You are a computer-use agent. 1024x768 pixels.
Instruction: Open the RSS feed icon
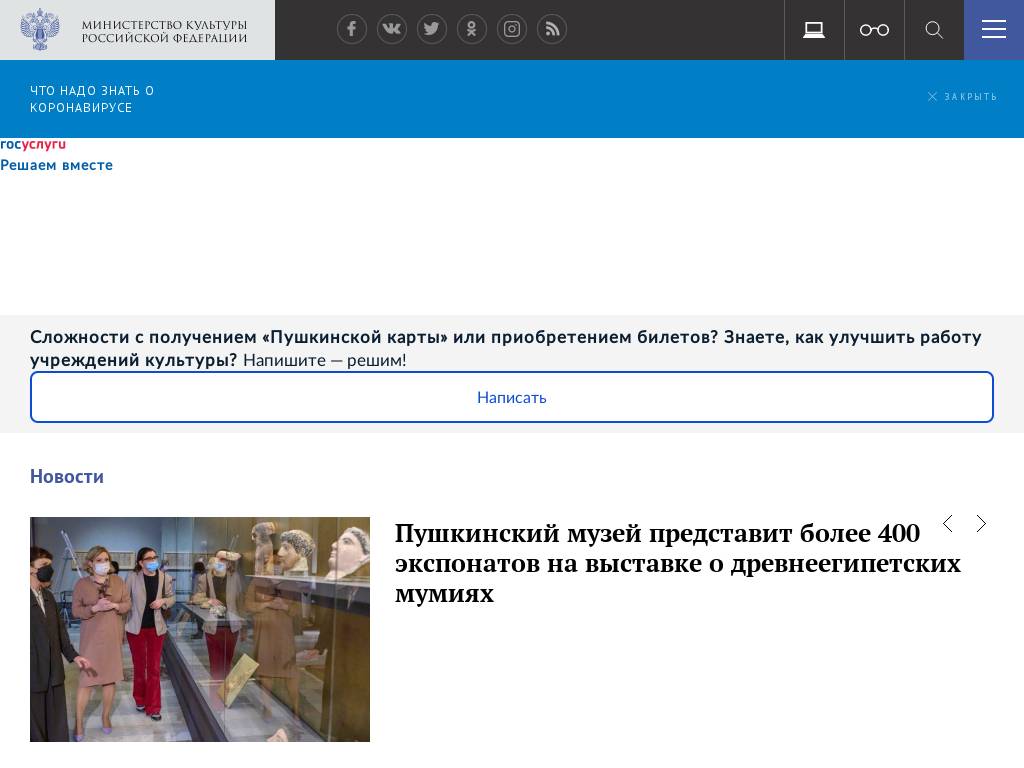pos(552,29)
